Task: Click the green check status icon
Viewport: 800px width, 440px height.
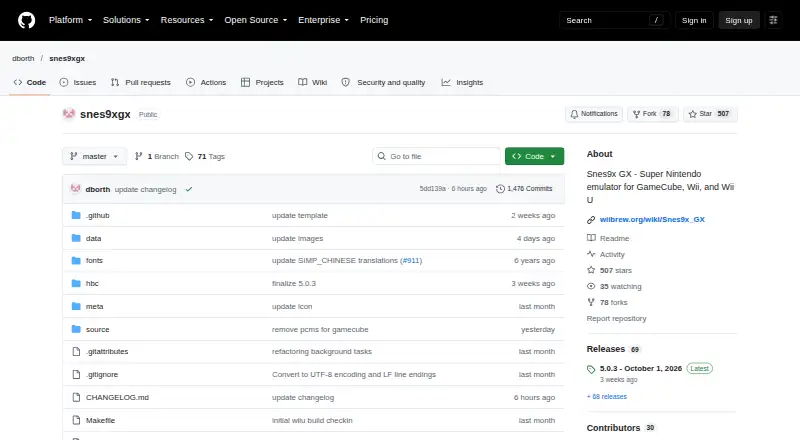Action: 189,189
